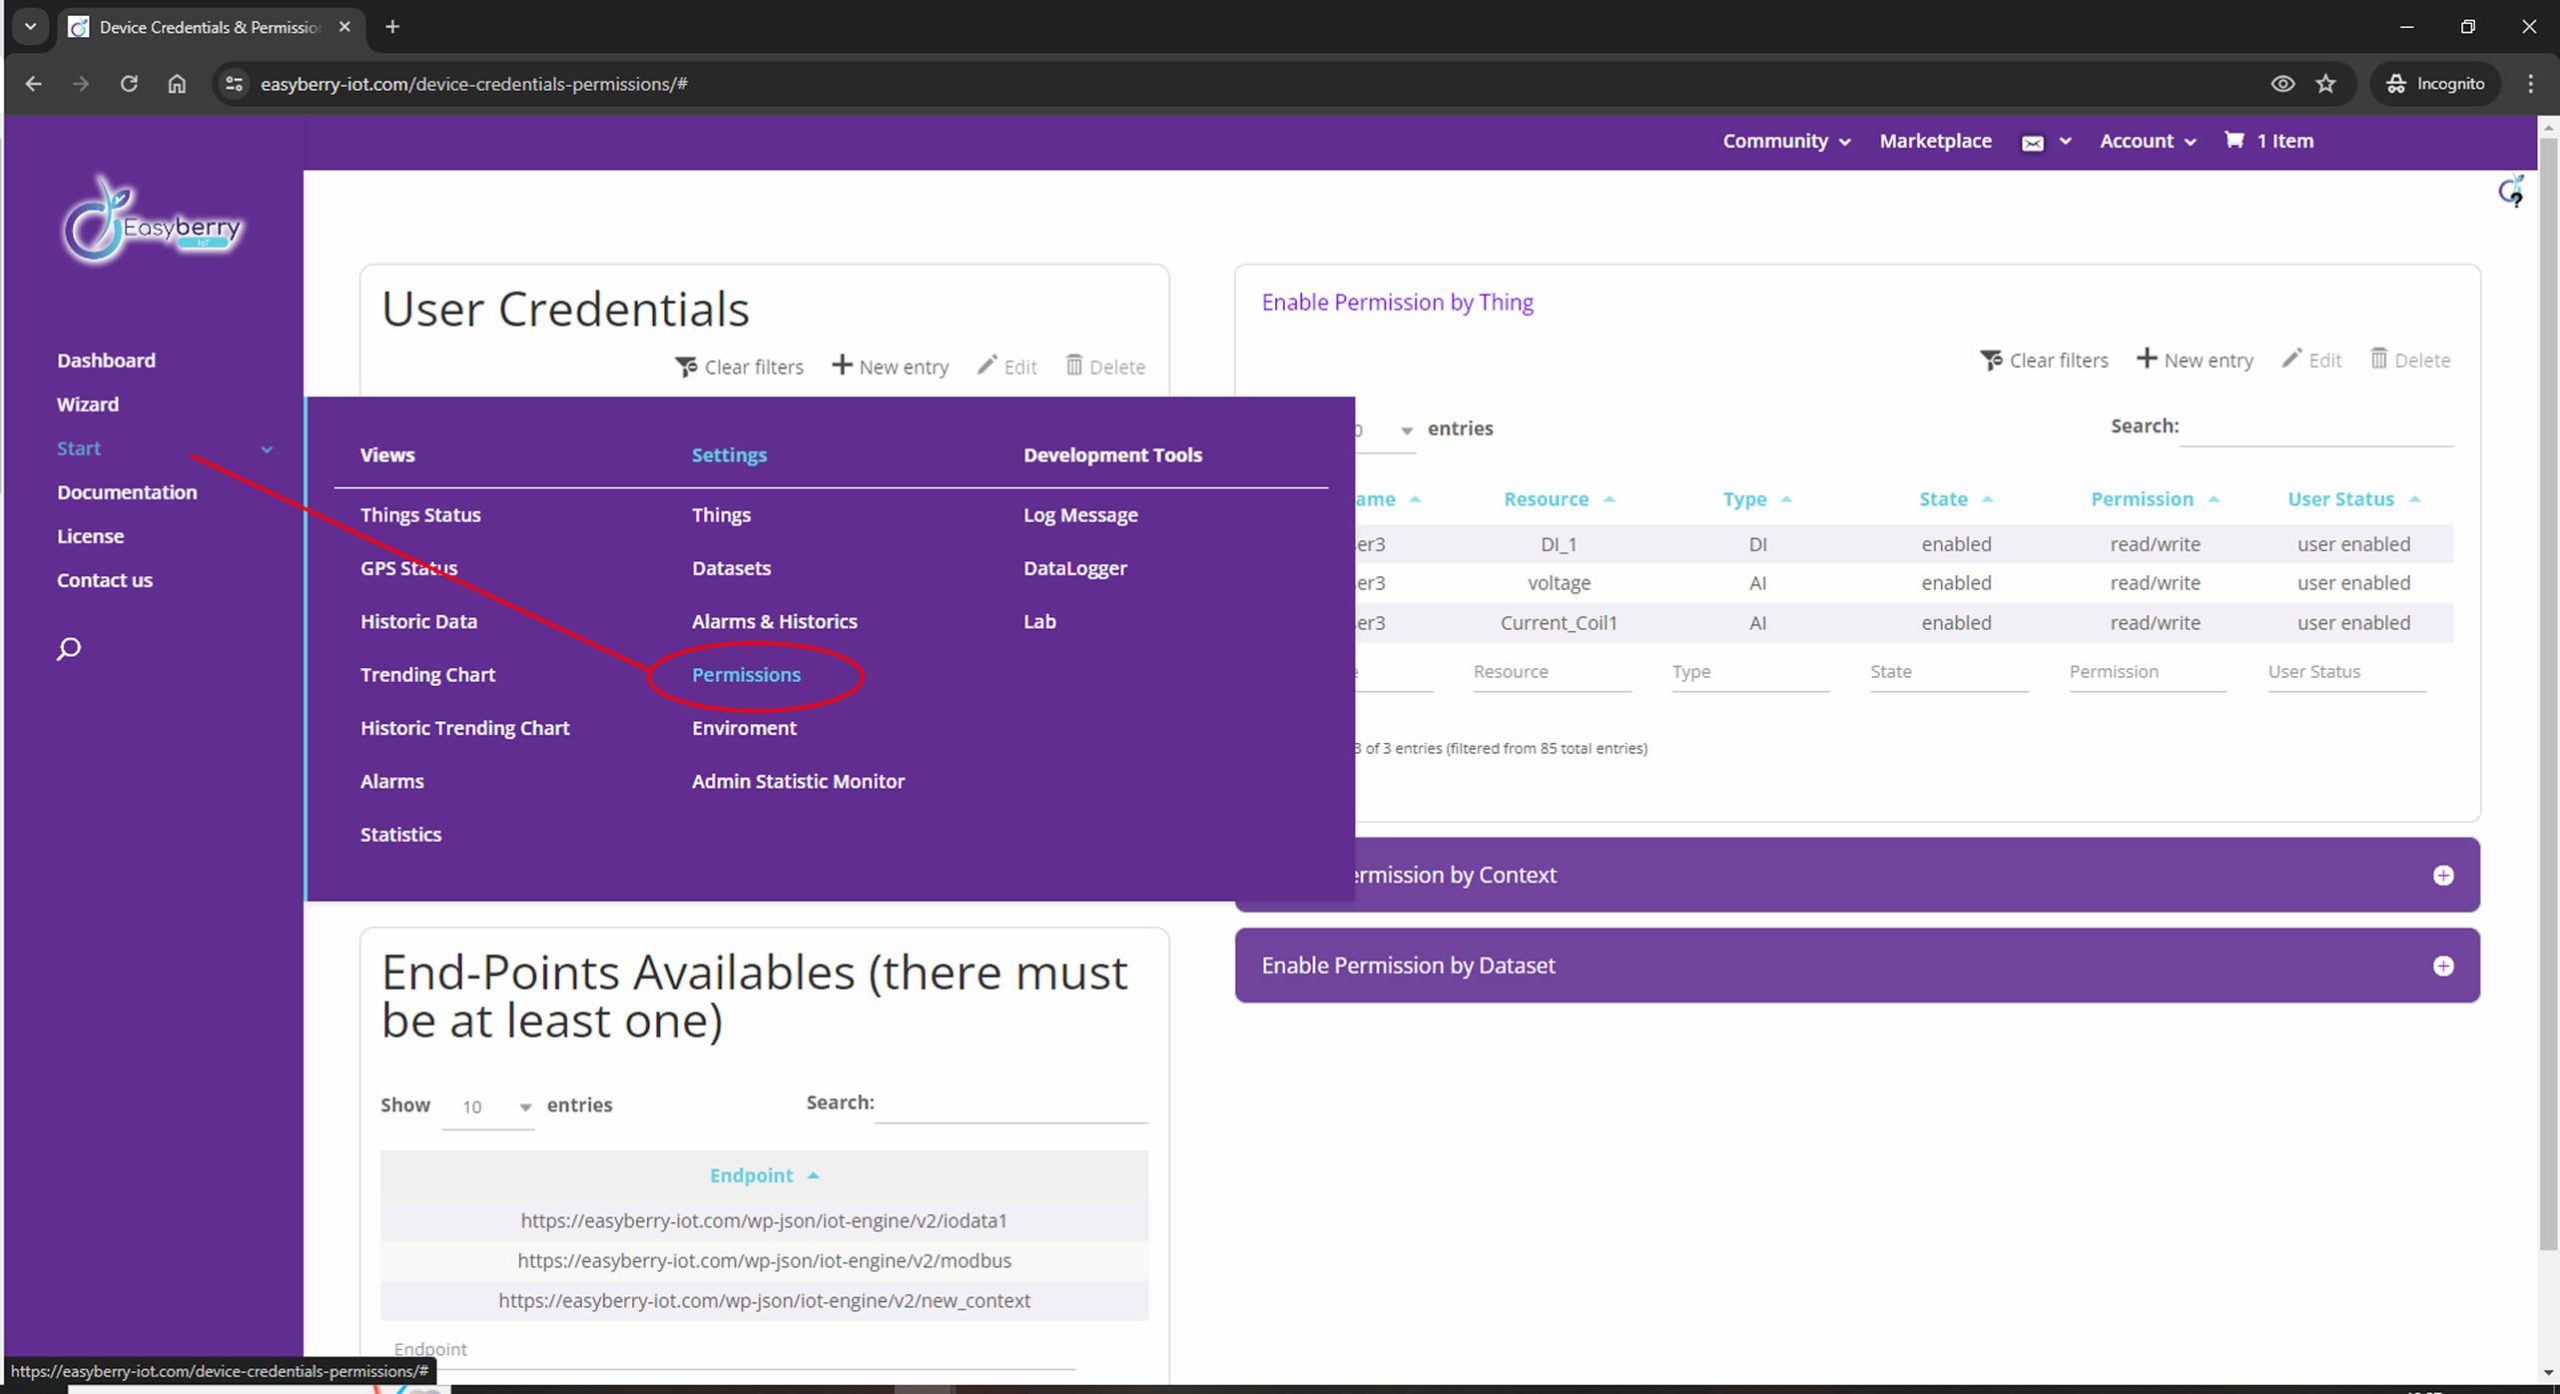Click the Enable Permission by Thing heading
The height and width of the screenshot is (1394, 2560).
[x=1397, y=302]
